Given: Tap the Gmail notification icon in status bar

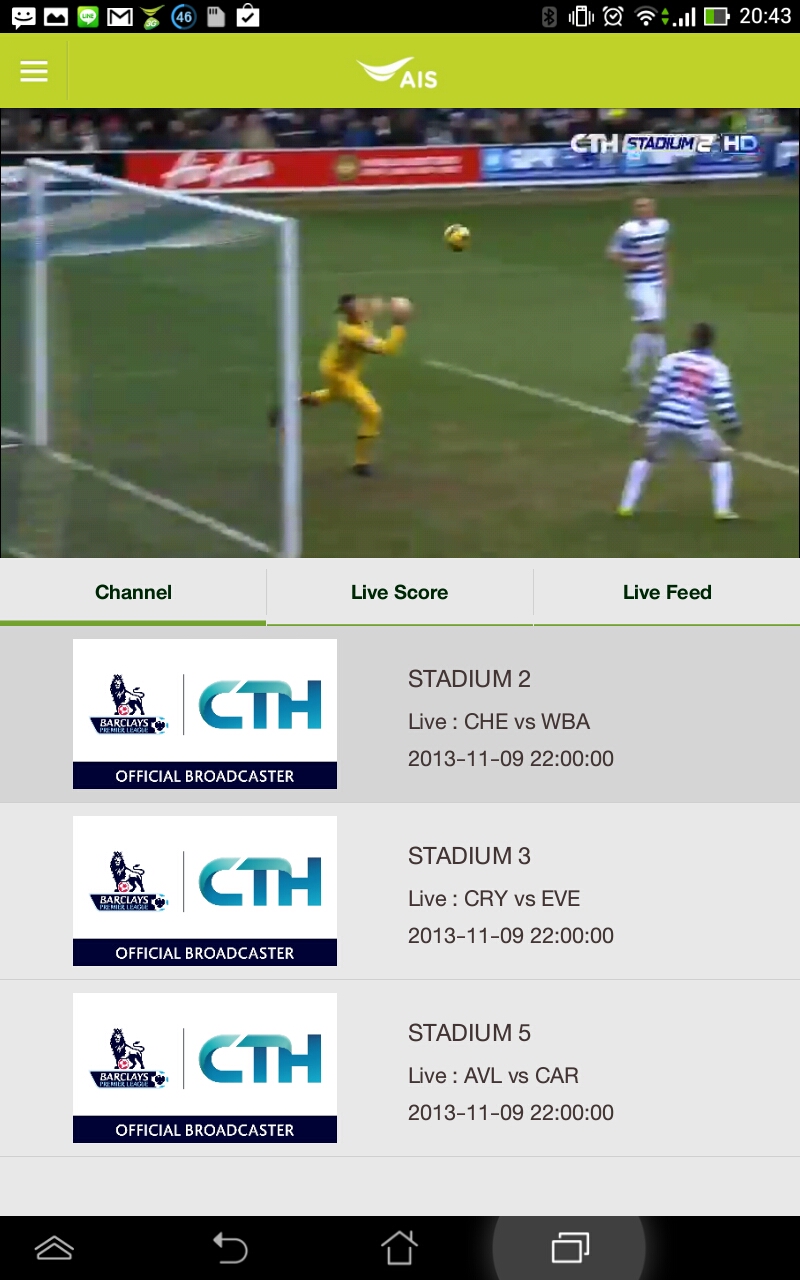Looking at the screenshot, I should [120, 16].
